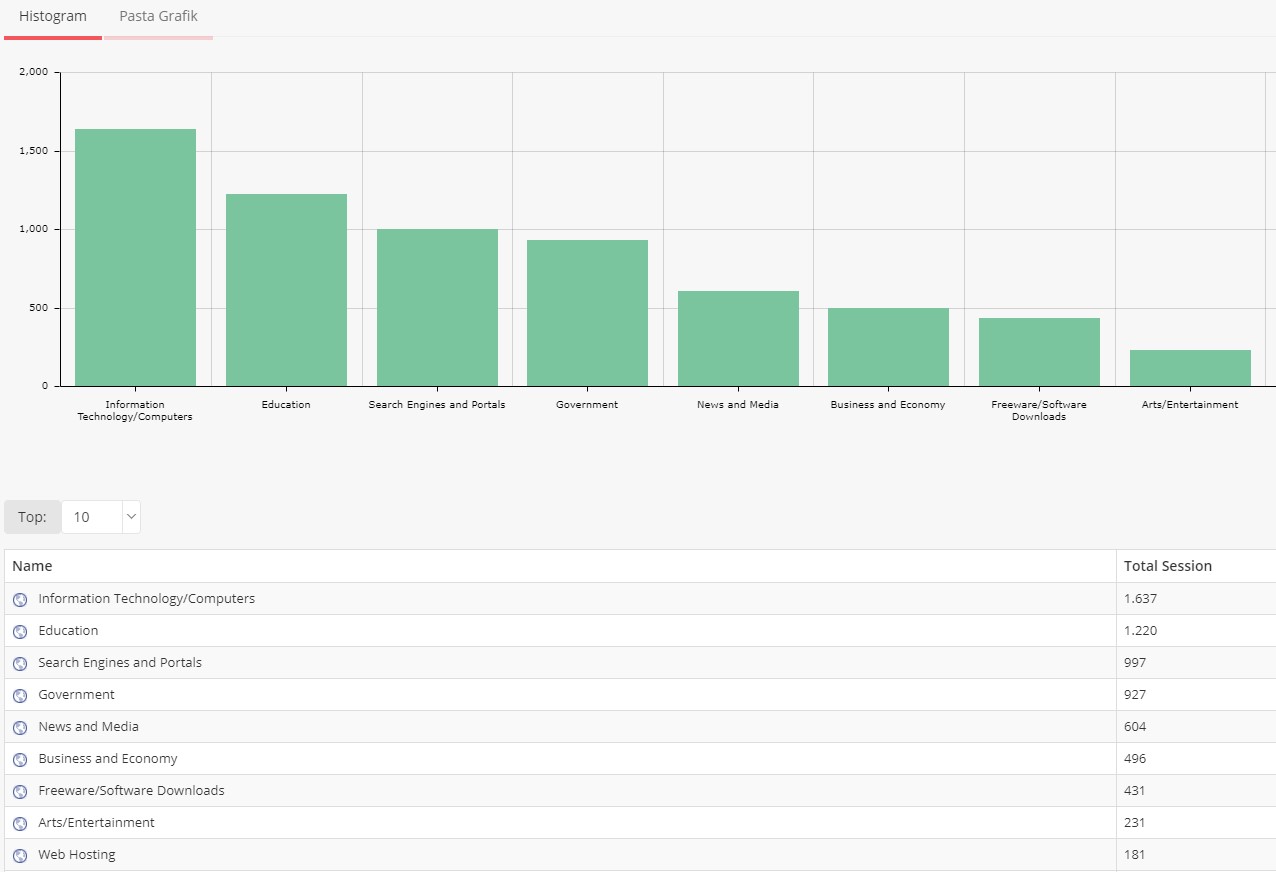The image size is (1276, 872).
Task: Click the globe icon beside the Government row
Action: (20, 696)
